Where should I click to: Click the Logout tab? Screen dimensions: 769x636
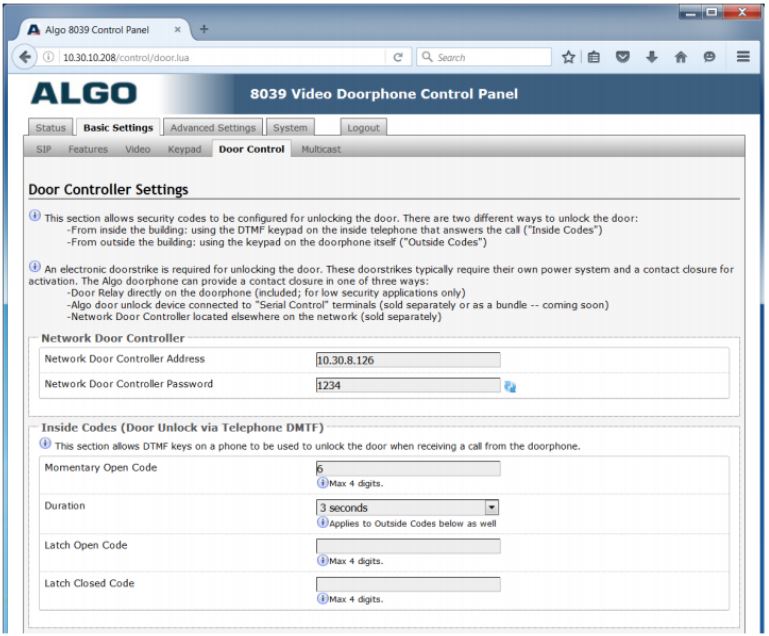coord(363,127)
